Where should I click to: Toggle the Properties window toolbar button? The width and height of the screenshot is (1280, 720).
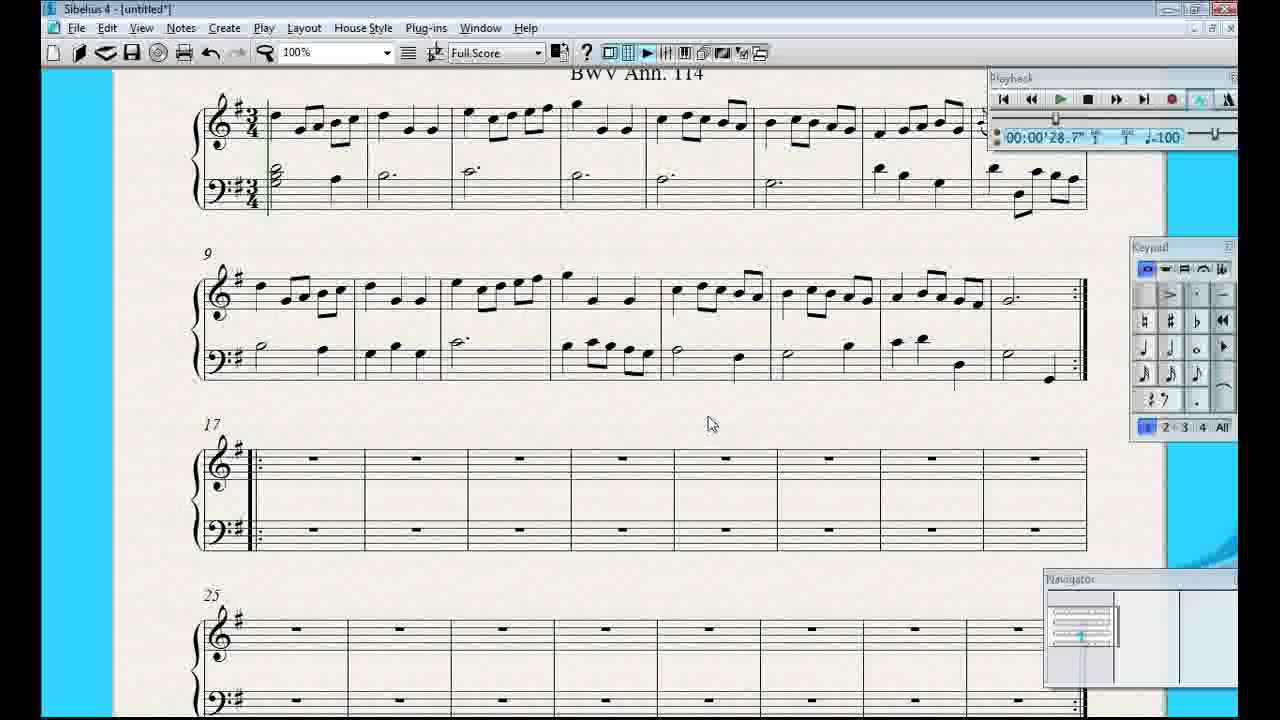point(742,53)
